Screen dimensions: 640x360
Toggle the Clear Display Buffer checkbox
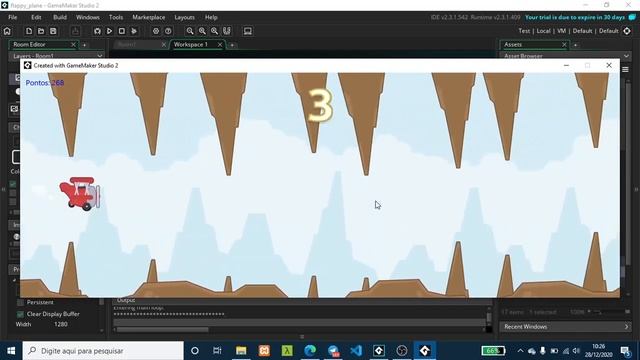tap(20, 314)
